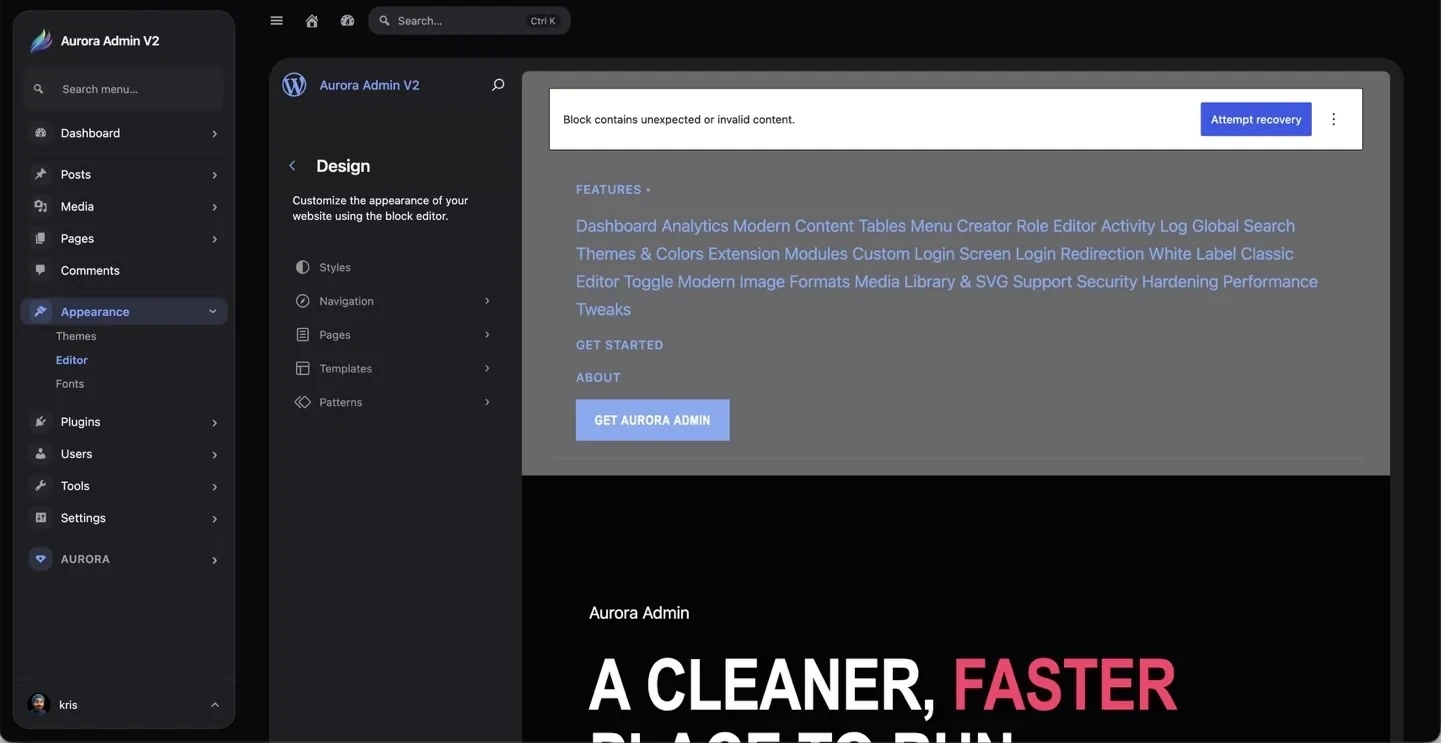Open the home icon in top bar

pyautogui.click(x=312, y=20)
